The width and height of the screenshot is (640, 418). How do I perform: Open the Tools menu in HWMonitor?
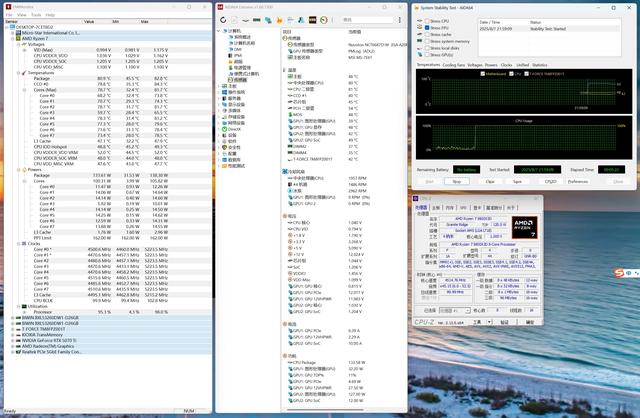click(36, 15)
